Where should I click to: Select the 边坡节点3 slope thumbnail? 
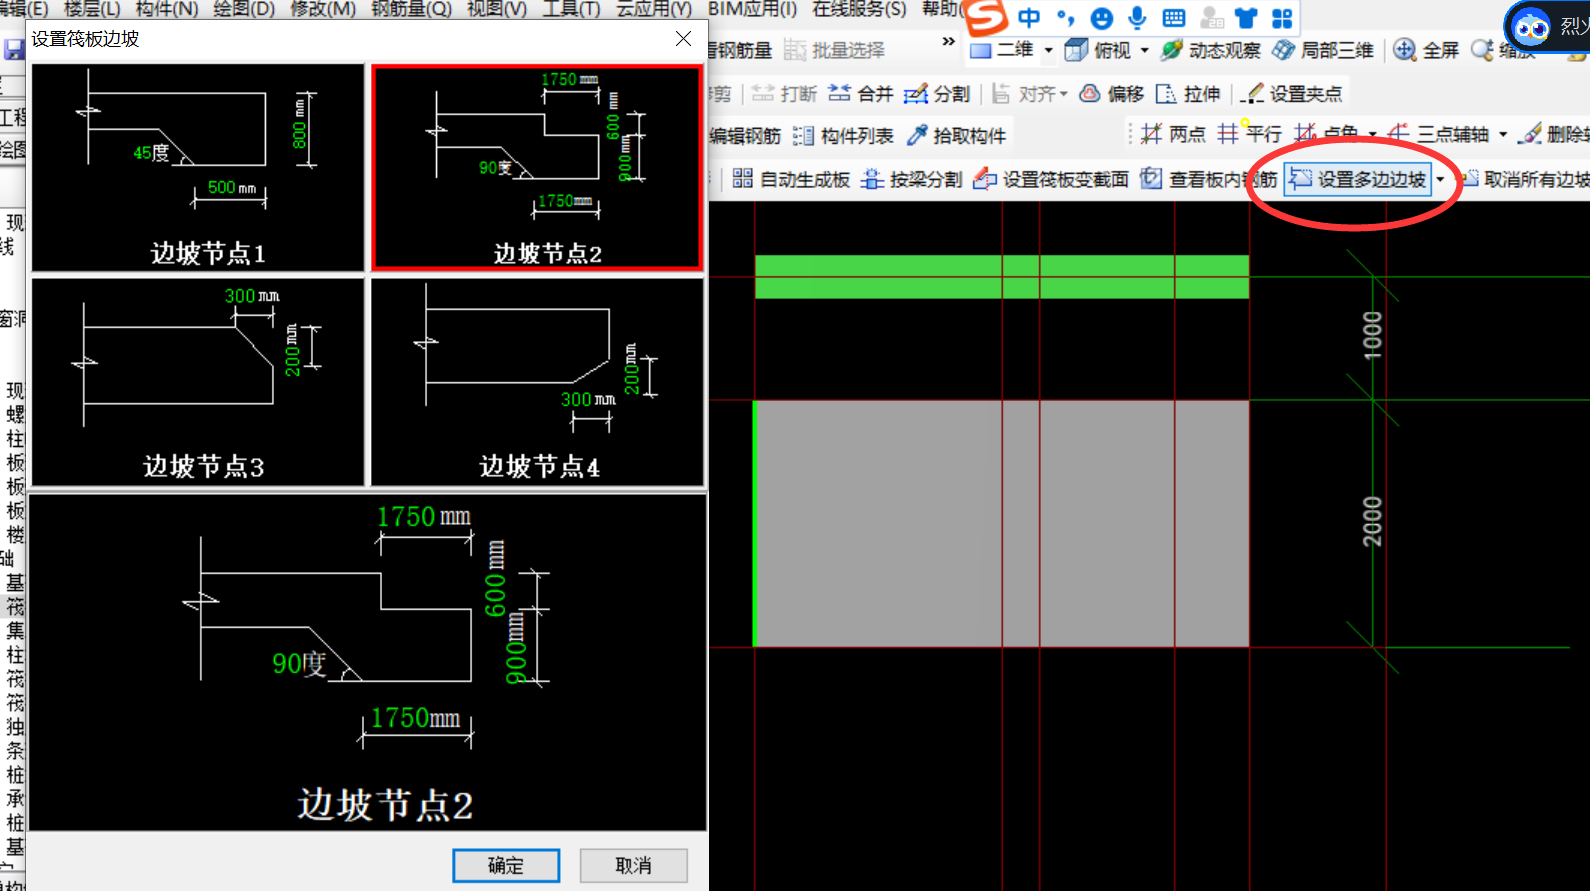click(198, 382)
